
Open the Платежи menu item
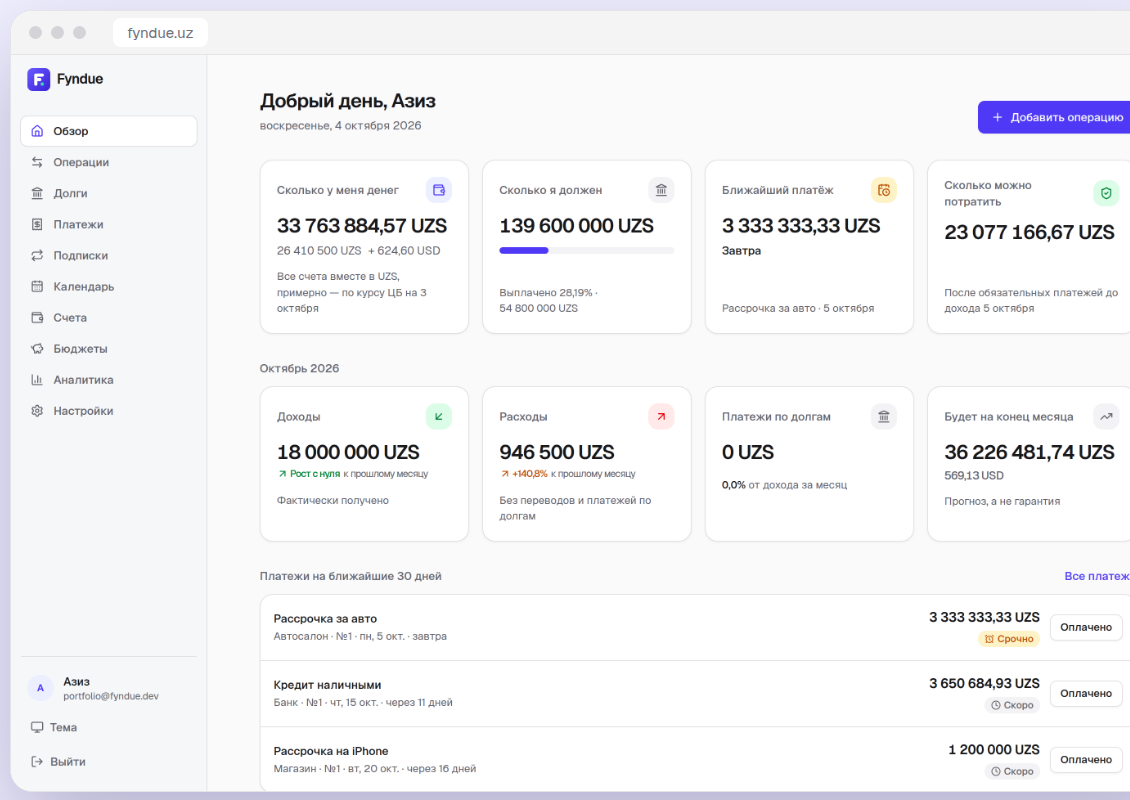click(109, 224)
